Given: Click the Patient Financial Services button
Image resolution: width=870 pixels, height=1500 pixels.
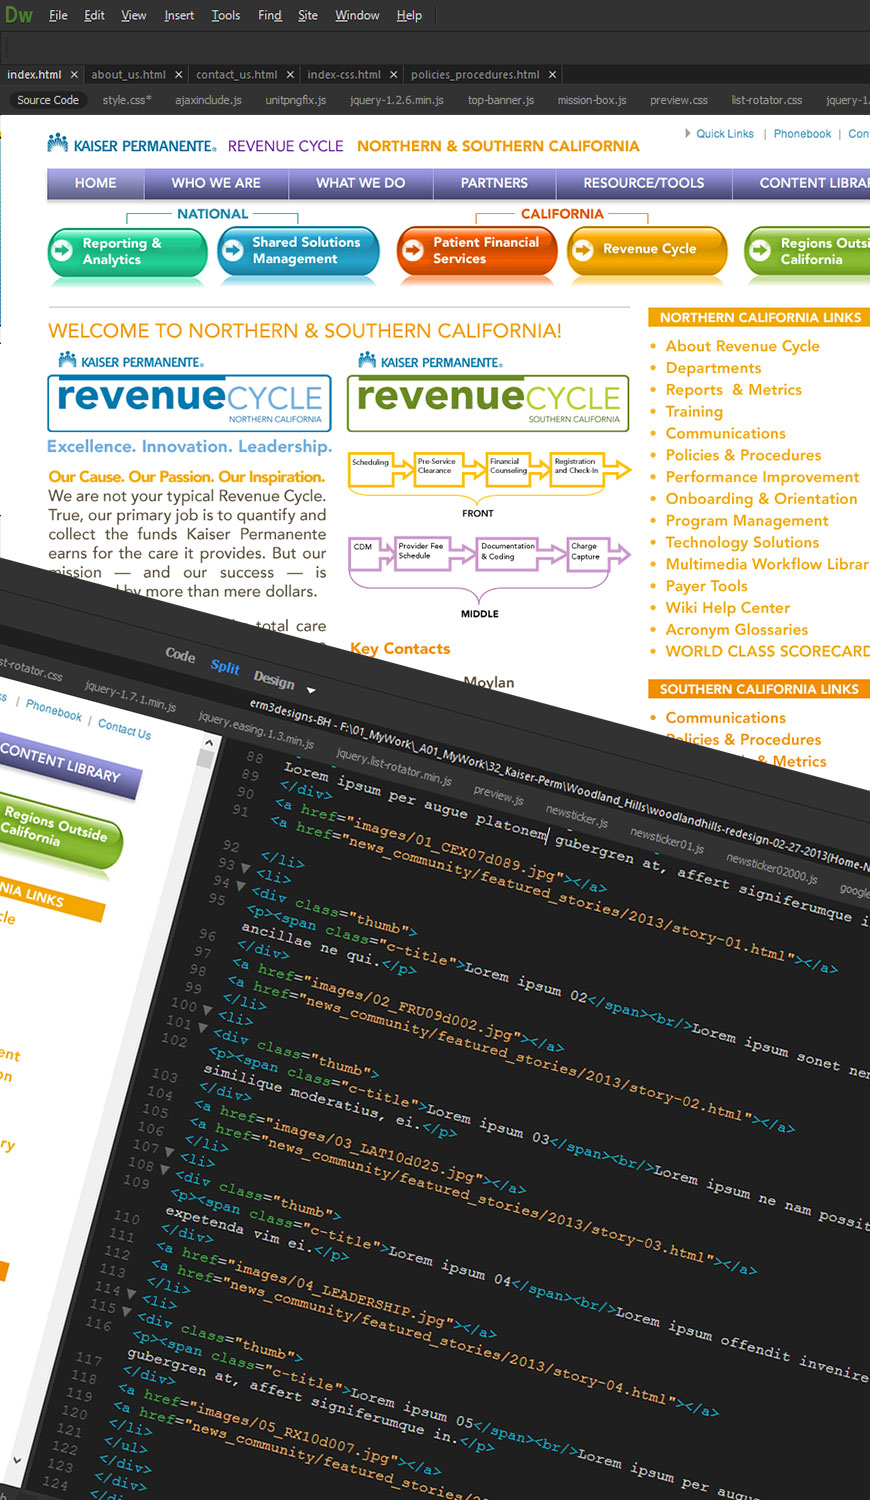Looking at the screenshot, I should (x=477, y=251).
